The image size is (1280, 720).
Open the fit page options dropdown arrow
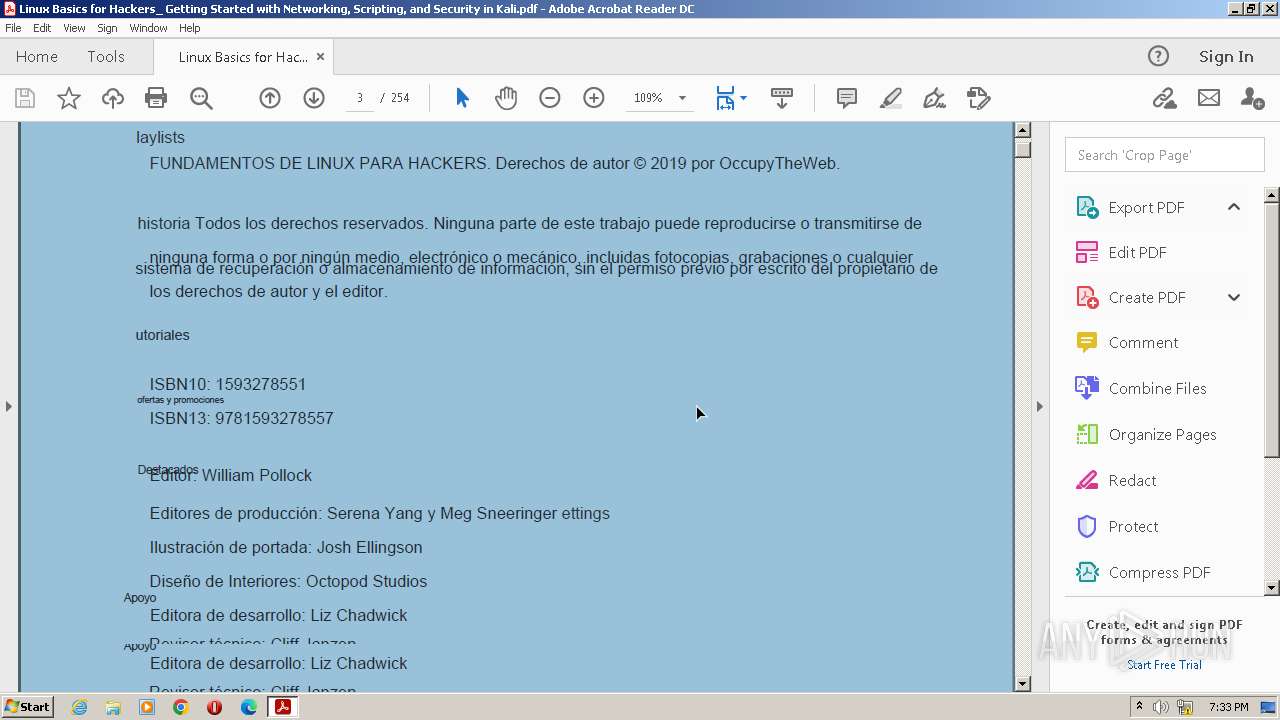pyautogui.click(x=743, y=98)
